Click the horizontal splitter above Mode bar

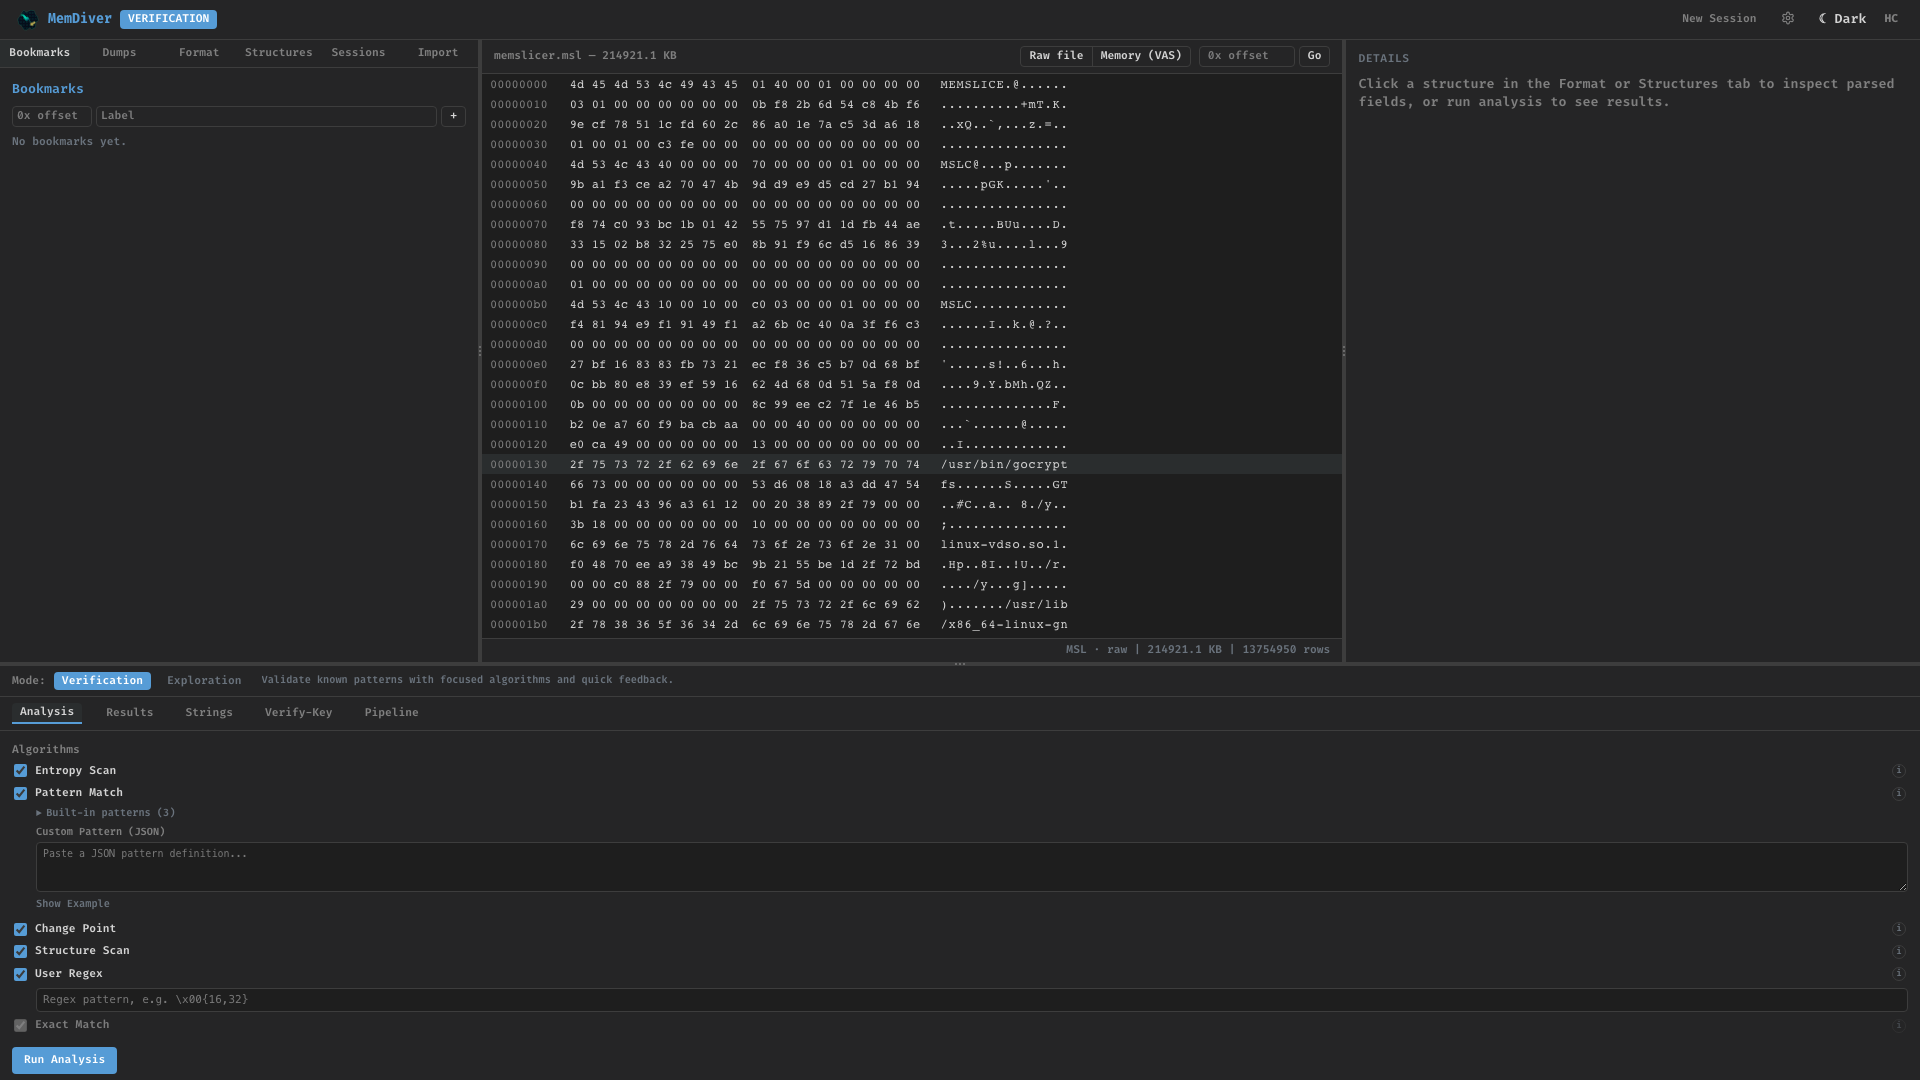coord(960,664)
